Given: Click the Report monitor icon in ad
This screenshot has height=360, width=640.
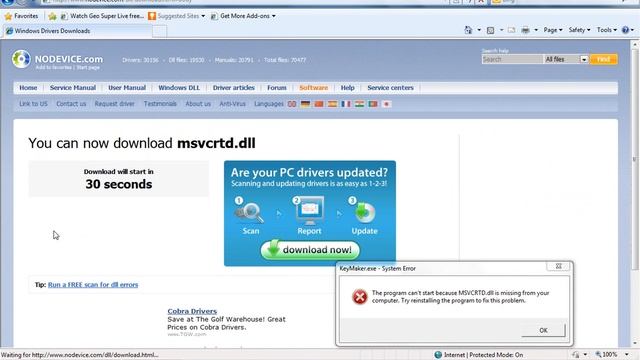Looking at the screenshot, I should [309, 211].
